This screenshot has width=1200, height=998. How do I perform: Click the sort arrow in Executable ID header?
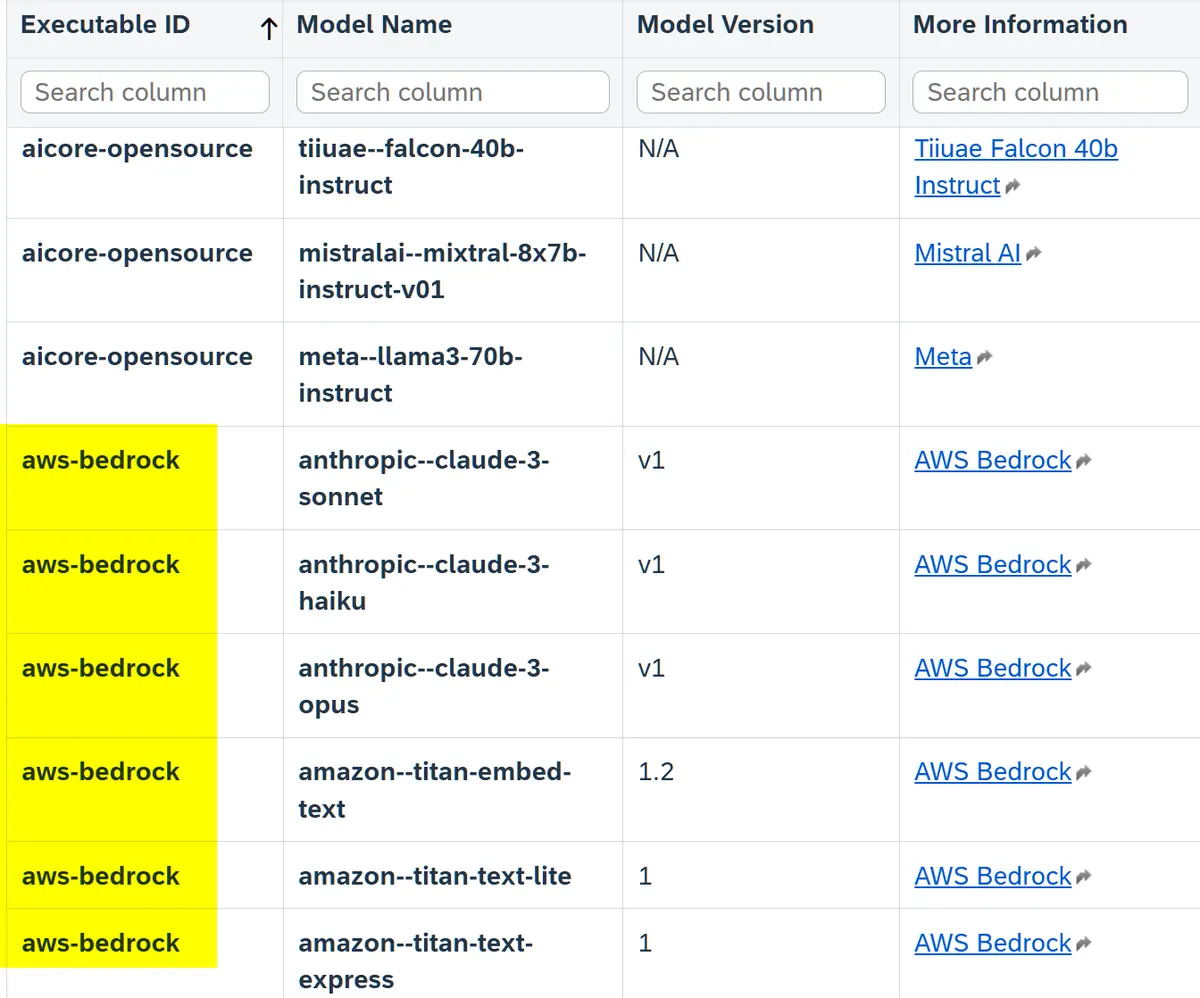(268, 30)
